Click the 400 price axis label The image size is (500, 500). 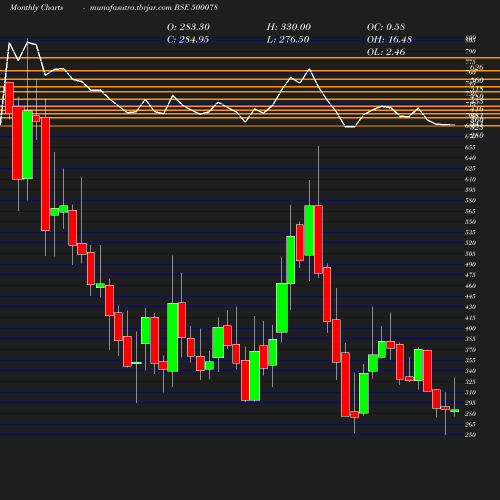point(470,328)
